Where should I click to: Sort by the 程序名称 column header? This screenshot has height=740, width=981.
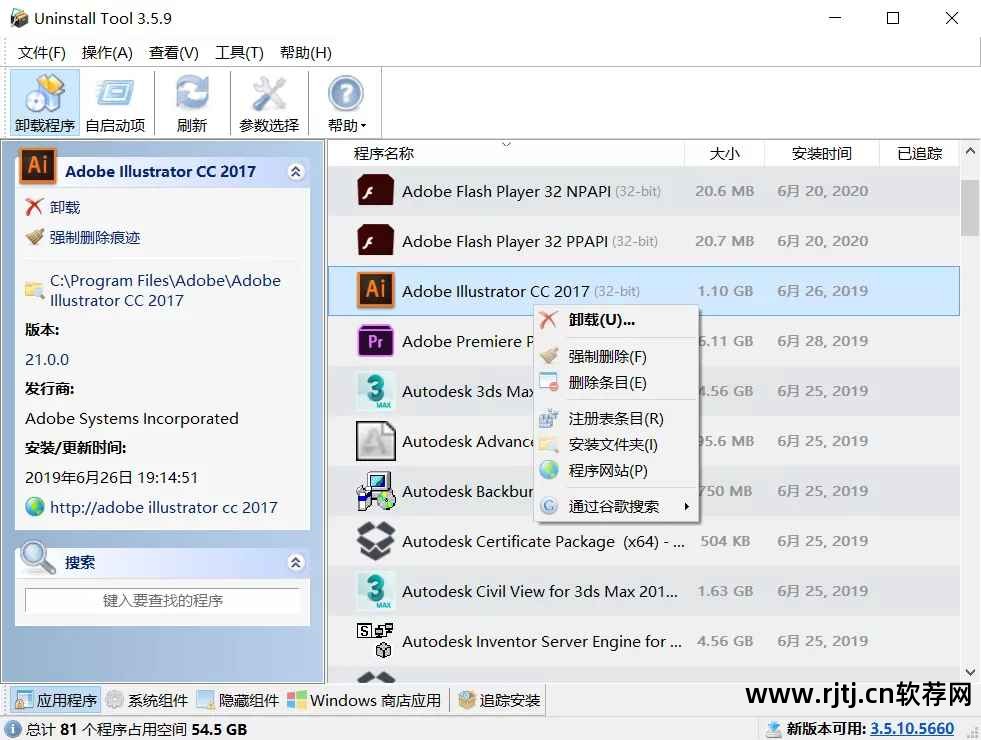(x=506, y=153)
